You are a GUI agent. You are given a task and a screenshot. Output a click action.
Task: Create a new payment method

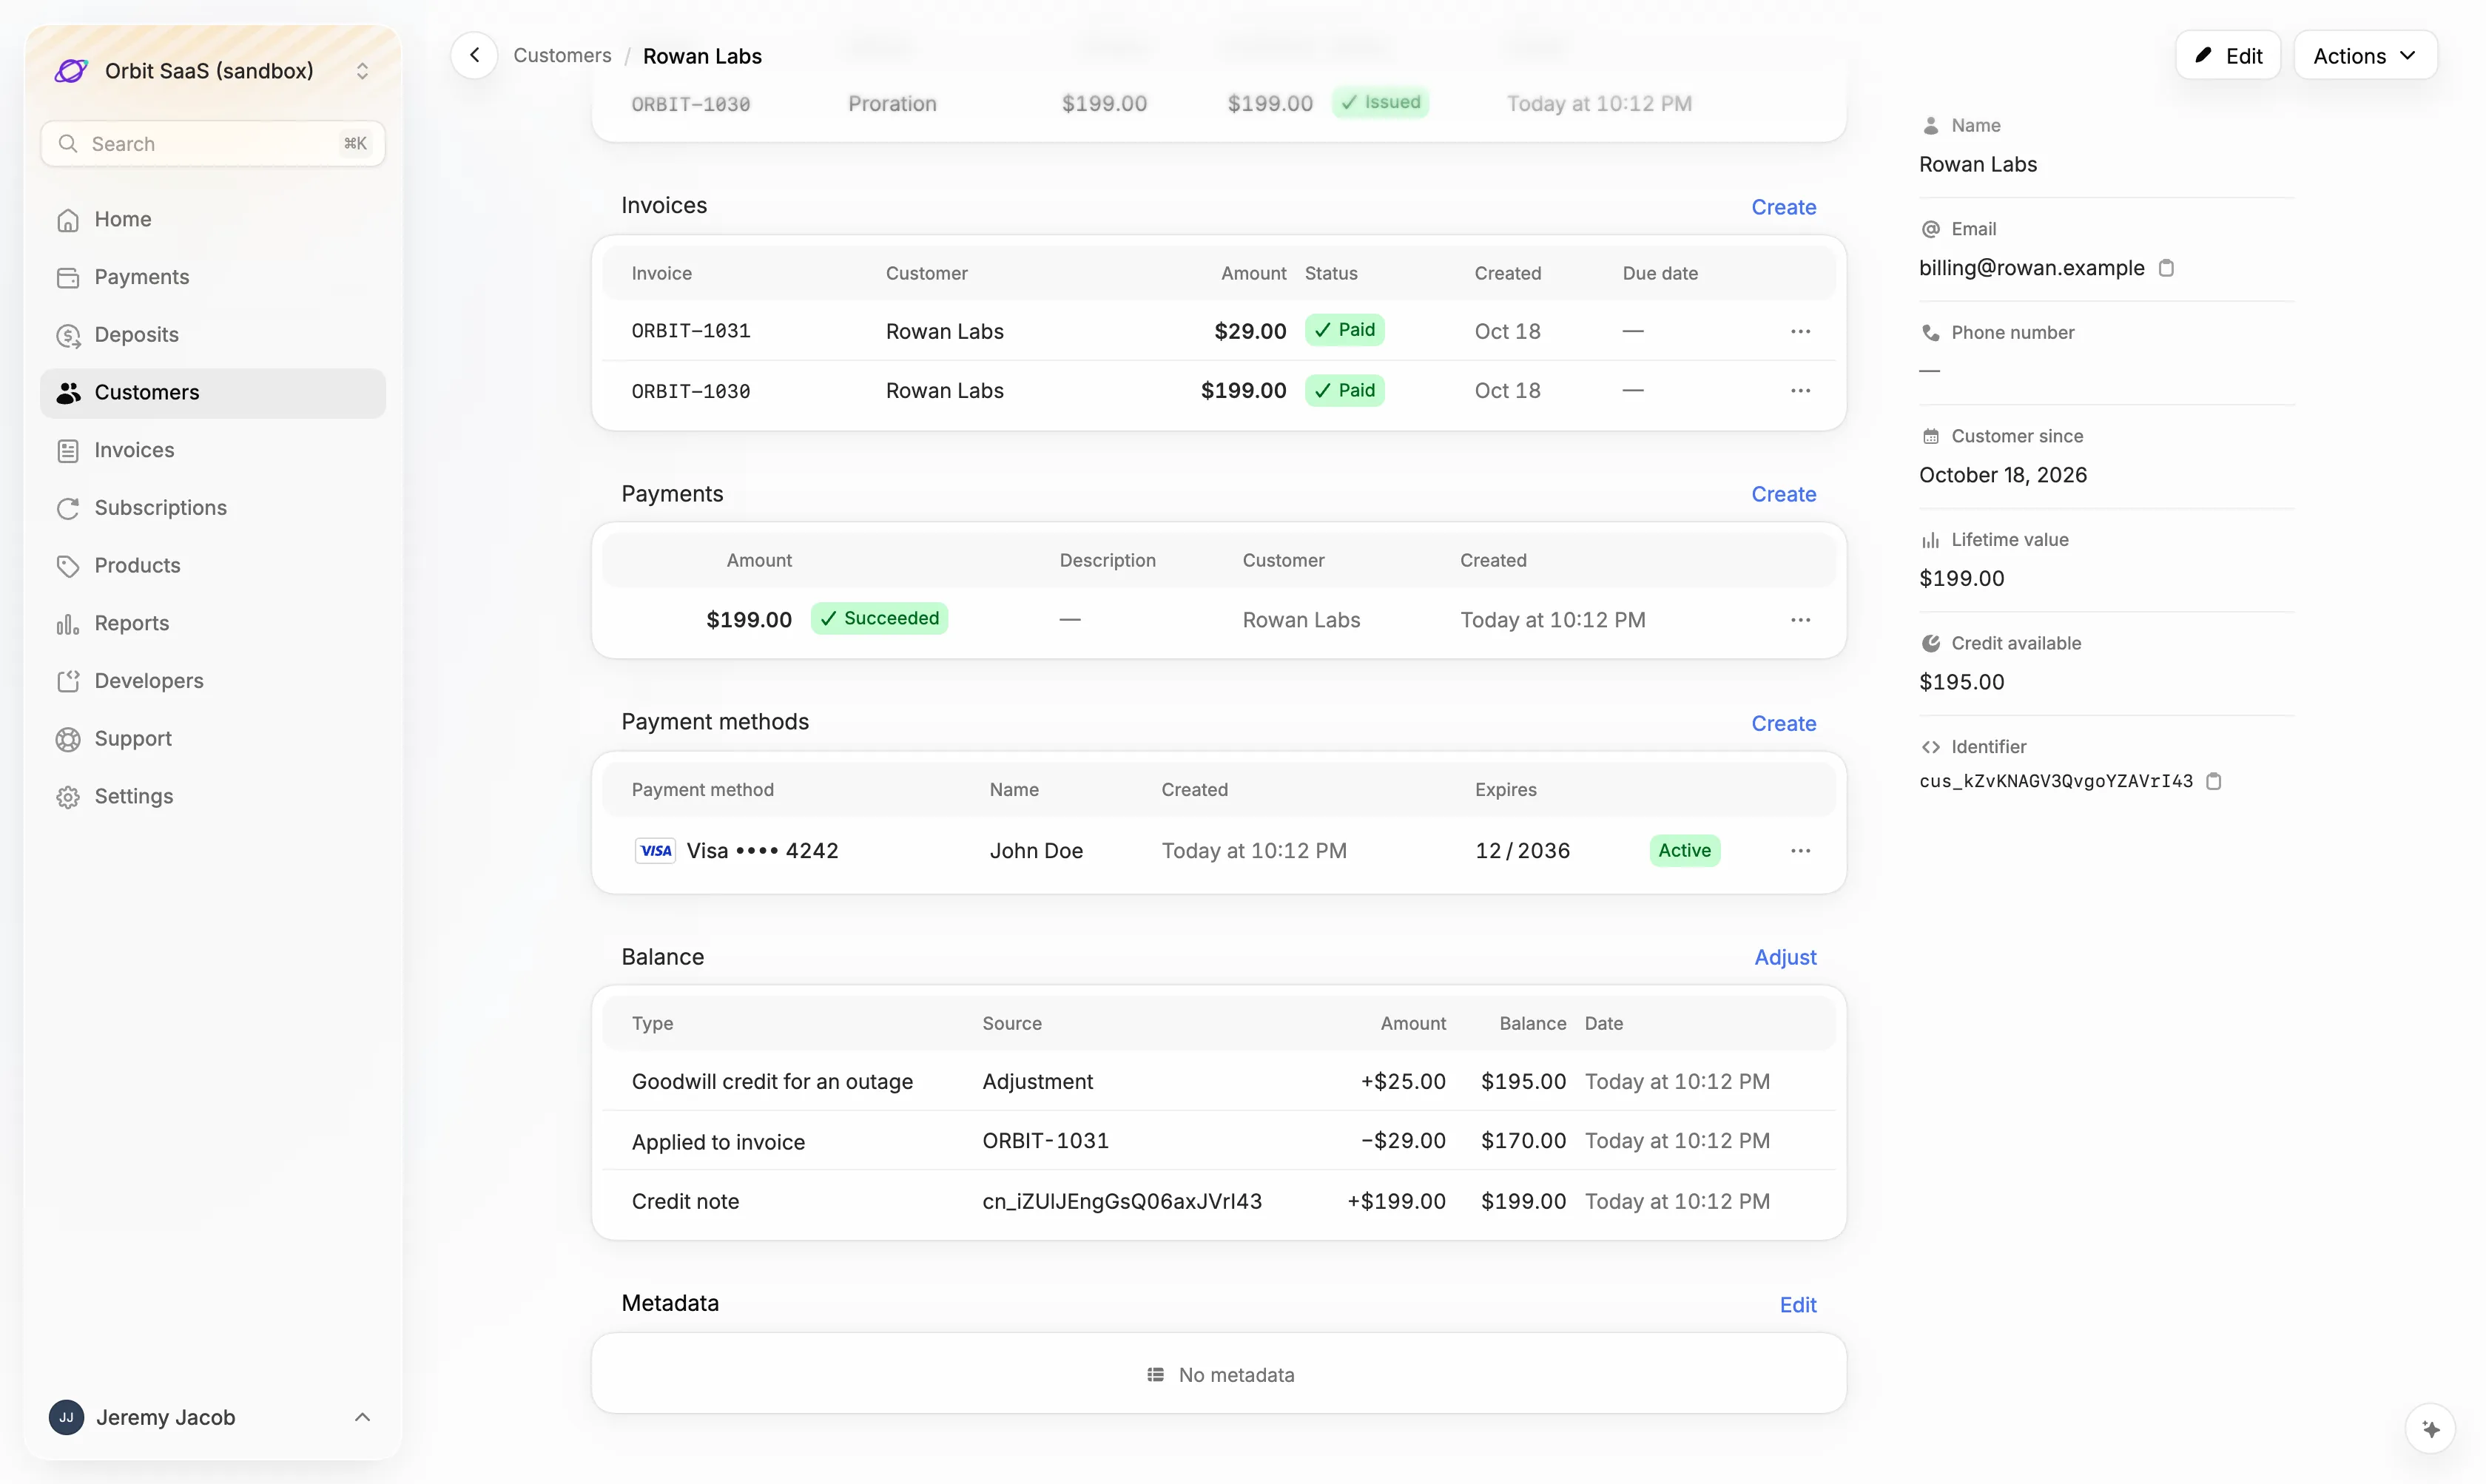1784,723
